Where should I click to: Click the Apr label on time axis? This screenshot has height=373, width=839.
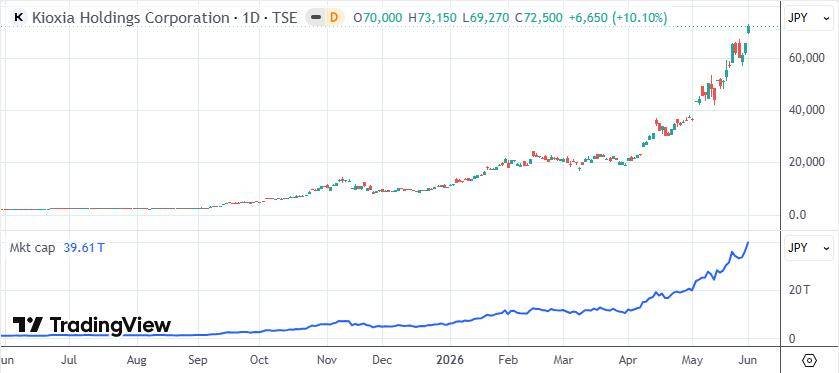pyautogui.click(x=627, y=360)
